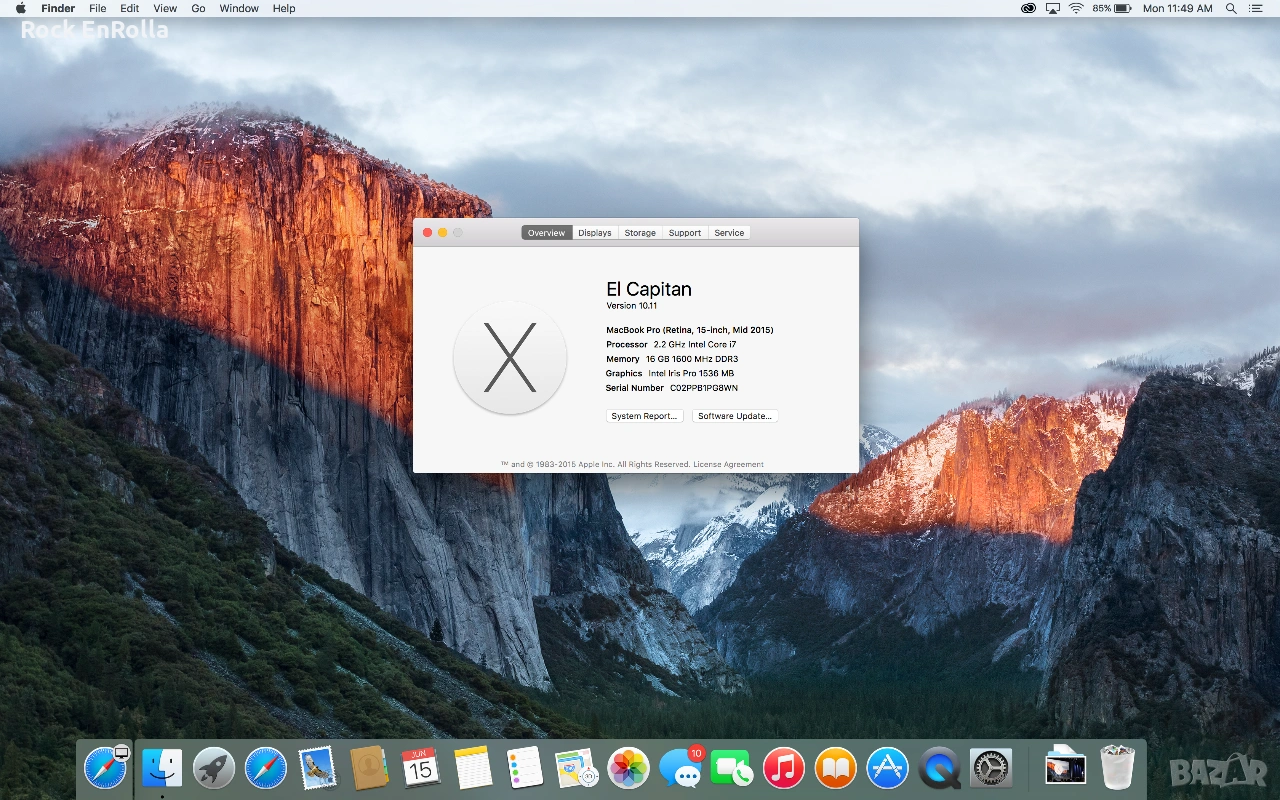This screenshot has height=800, width=1280.
Task: Open the Photos app
Action: pos(629,768)
